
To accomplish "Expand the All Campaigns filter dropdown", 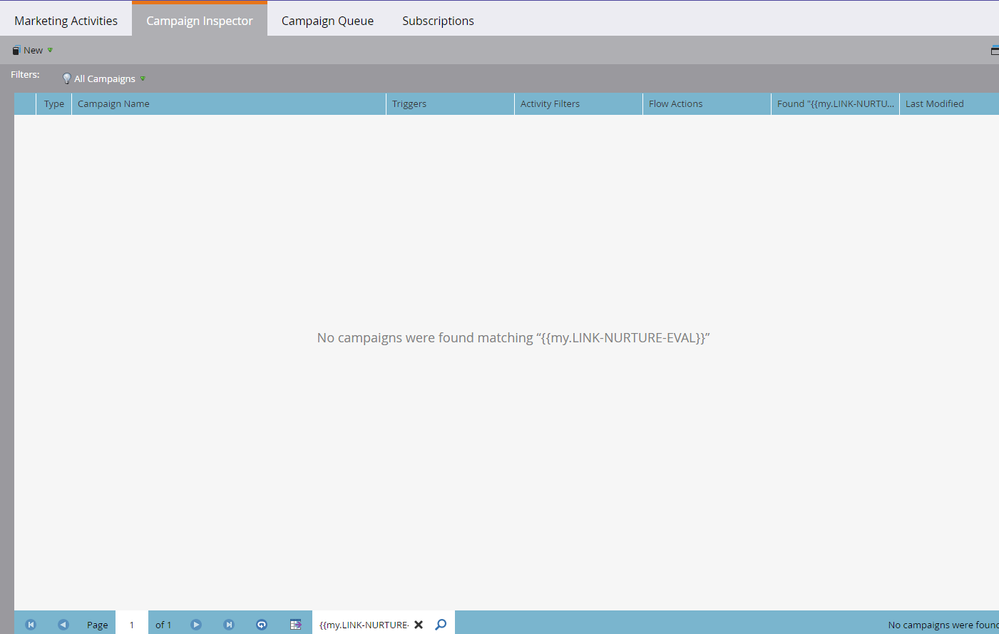I will pos(104,78).
